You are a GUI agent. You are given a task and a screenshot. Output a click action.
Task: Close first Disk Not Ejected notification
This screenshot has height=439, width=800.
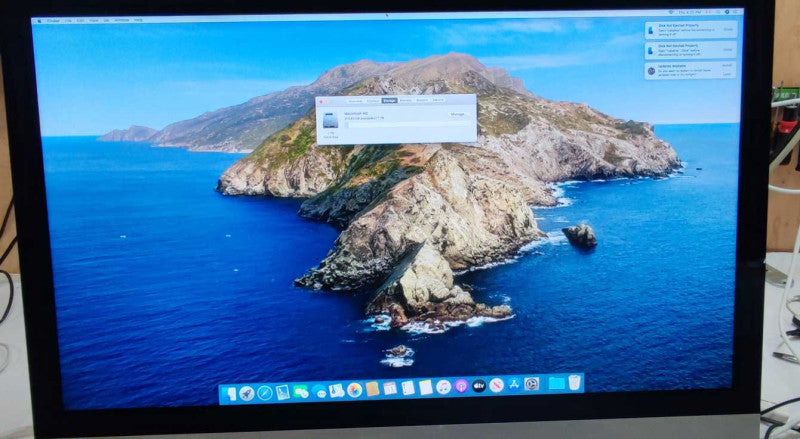pos(728,29)
